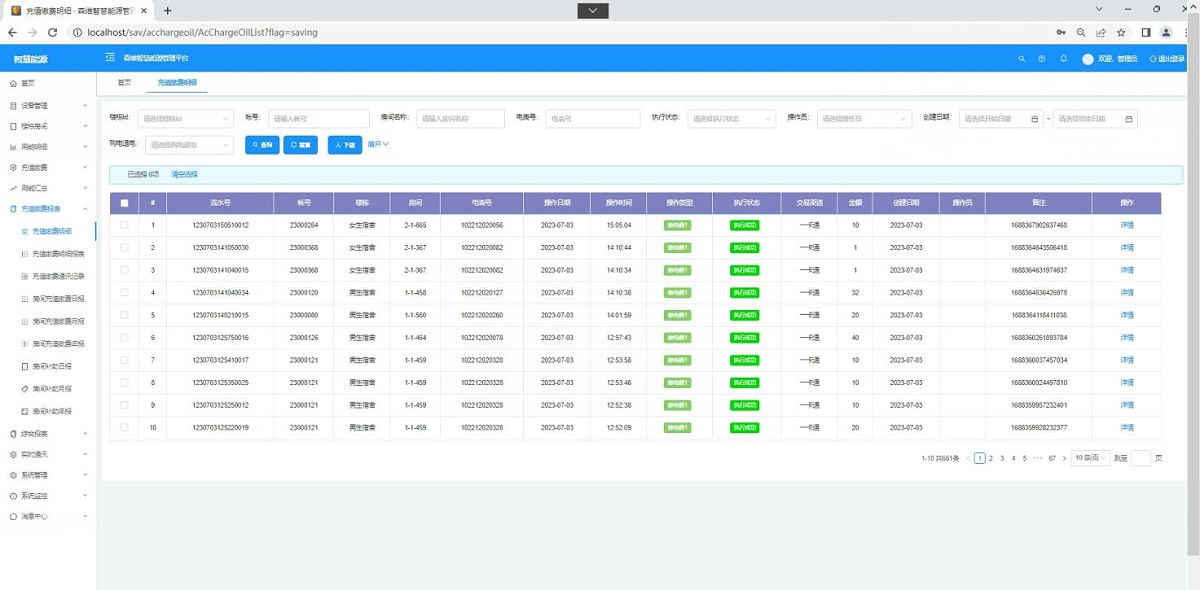This screenshot has width=1200, height=590.
Task: Open notifications via the bell icon
Action: (1063, 59)
